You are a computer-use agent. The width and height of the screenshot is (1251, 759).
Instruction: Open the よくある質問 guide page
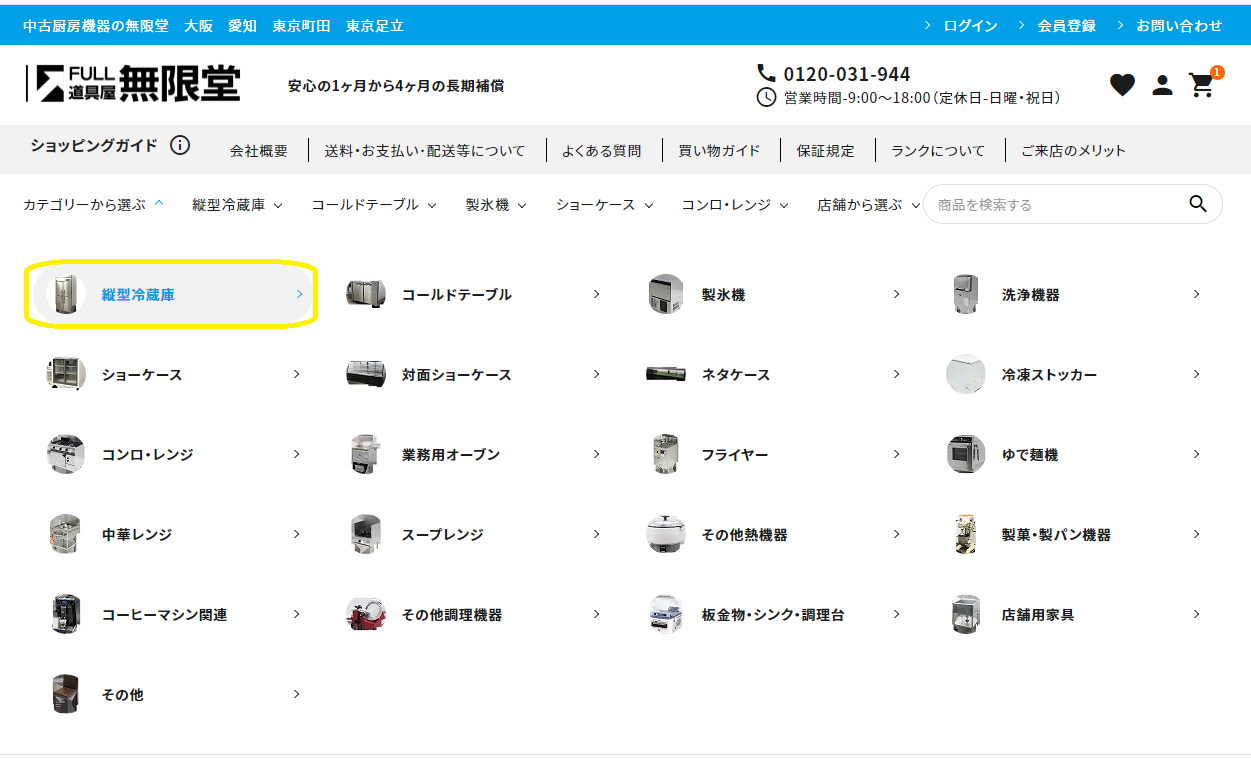601,151
